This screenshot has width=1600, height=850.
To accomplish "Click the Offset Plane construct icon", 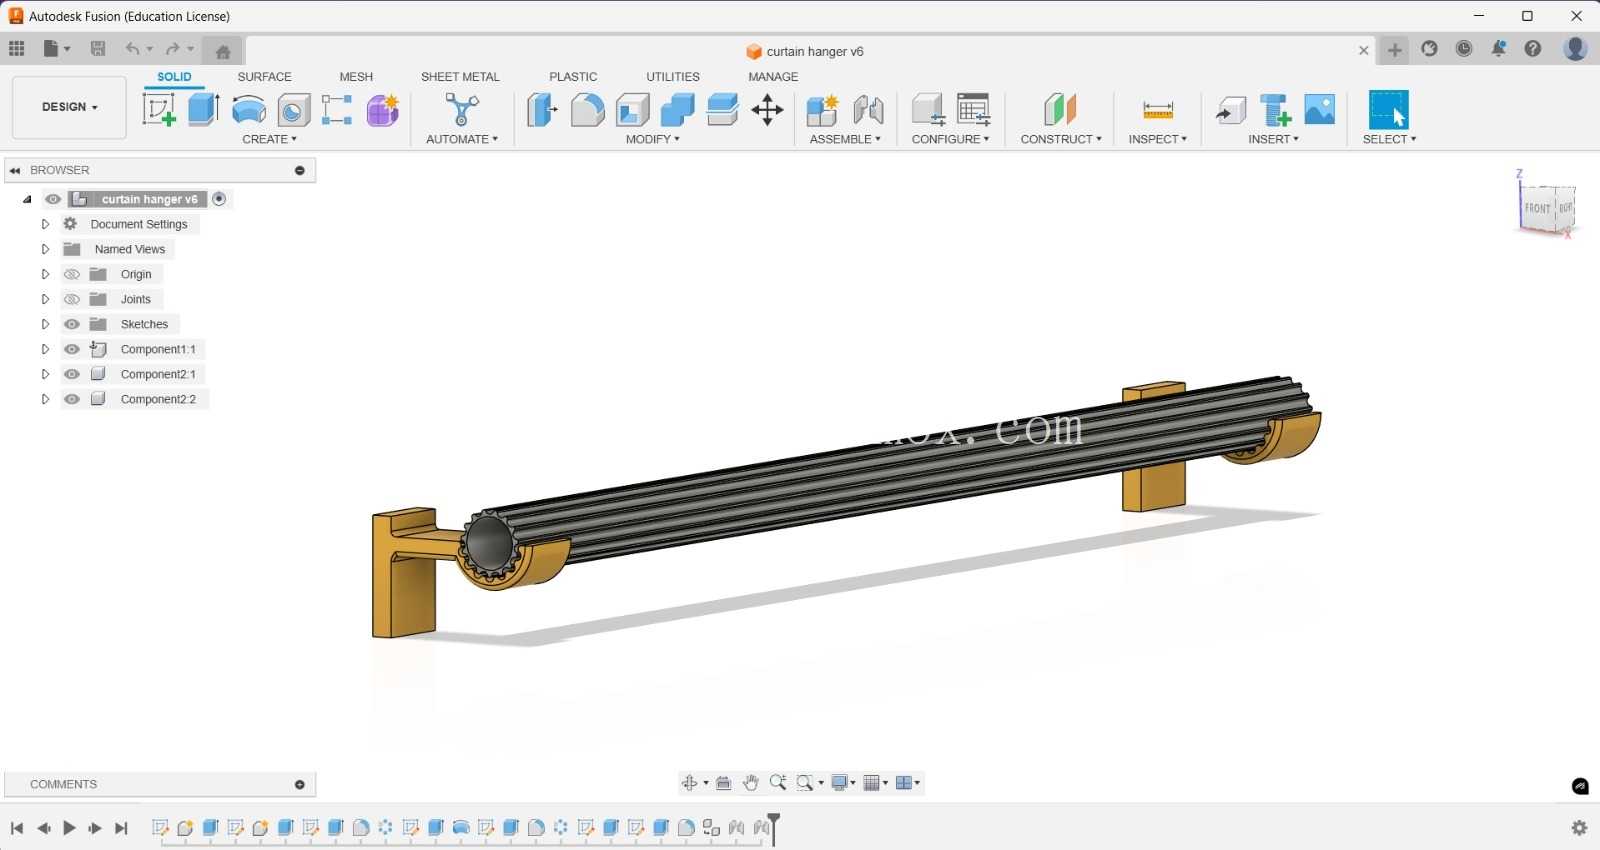I will click(1060, 109).
